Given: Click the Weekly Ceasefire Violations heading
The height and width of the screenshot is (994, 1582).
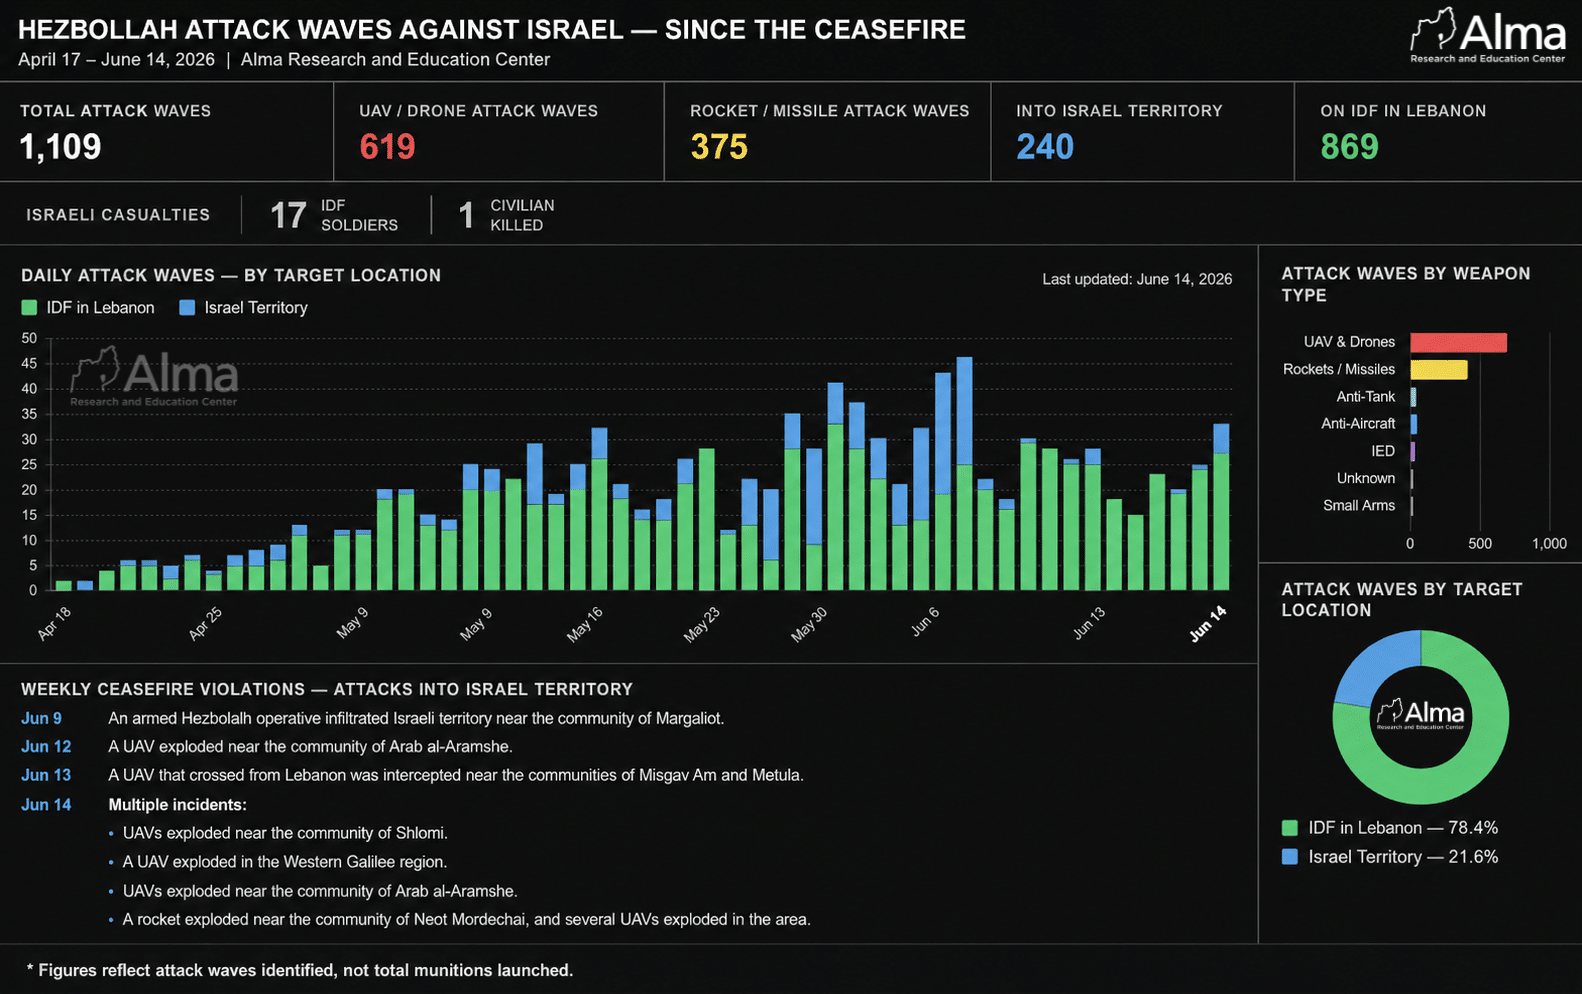Looking at the screenshot, I should [327, 689].
